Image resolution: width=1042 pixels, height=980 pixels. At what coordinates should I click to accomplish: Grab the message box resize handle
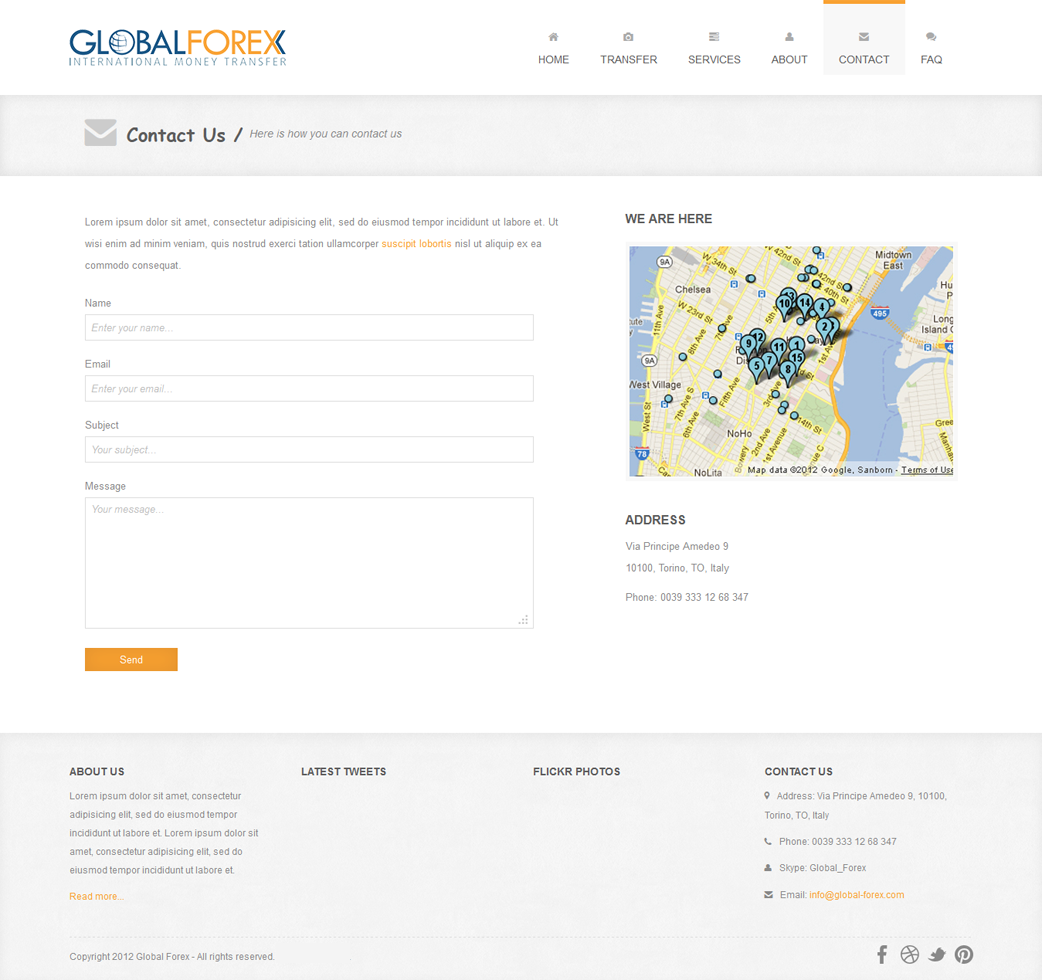click(524, 620)
